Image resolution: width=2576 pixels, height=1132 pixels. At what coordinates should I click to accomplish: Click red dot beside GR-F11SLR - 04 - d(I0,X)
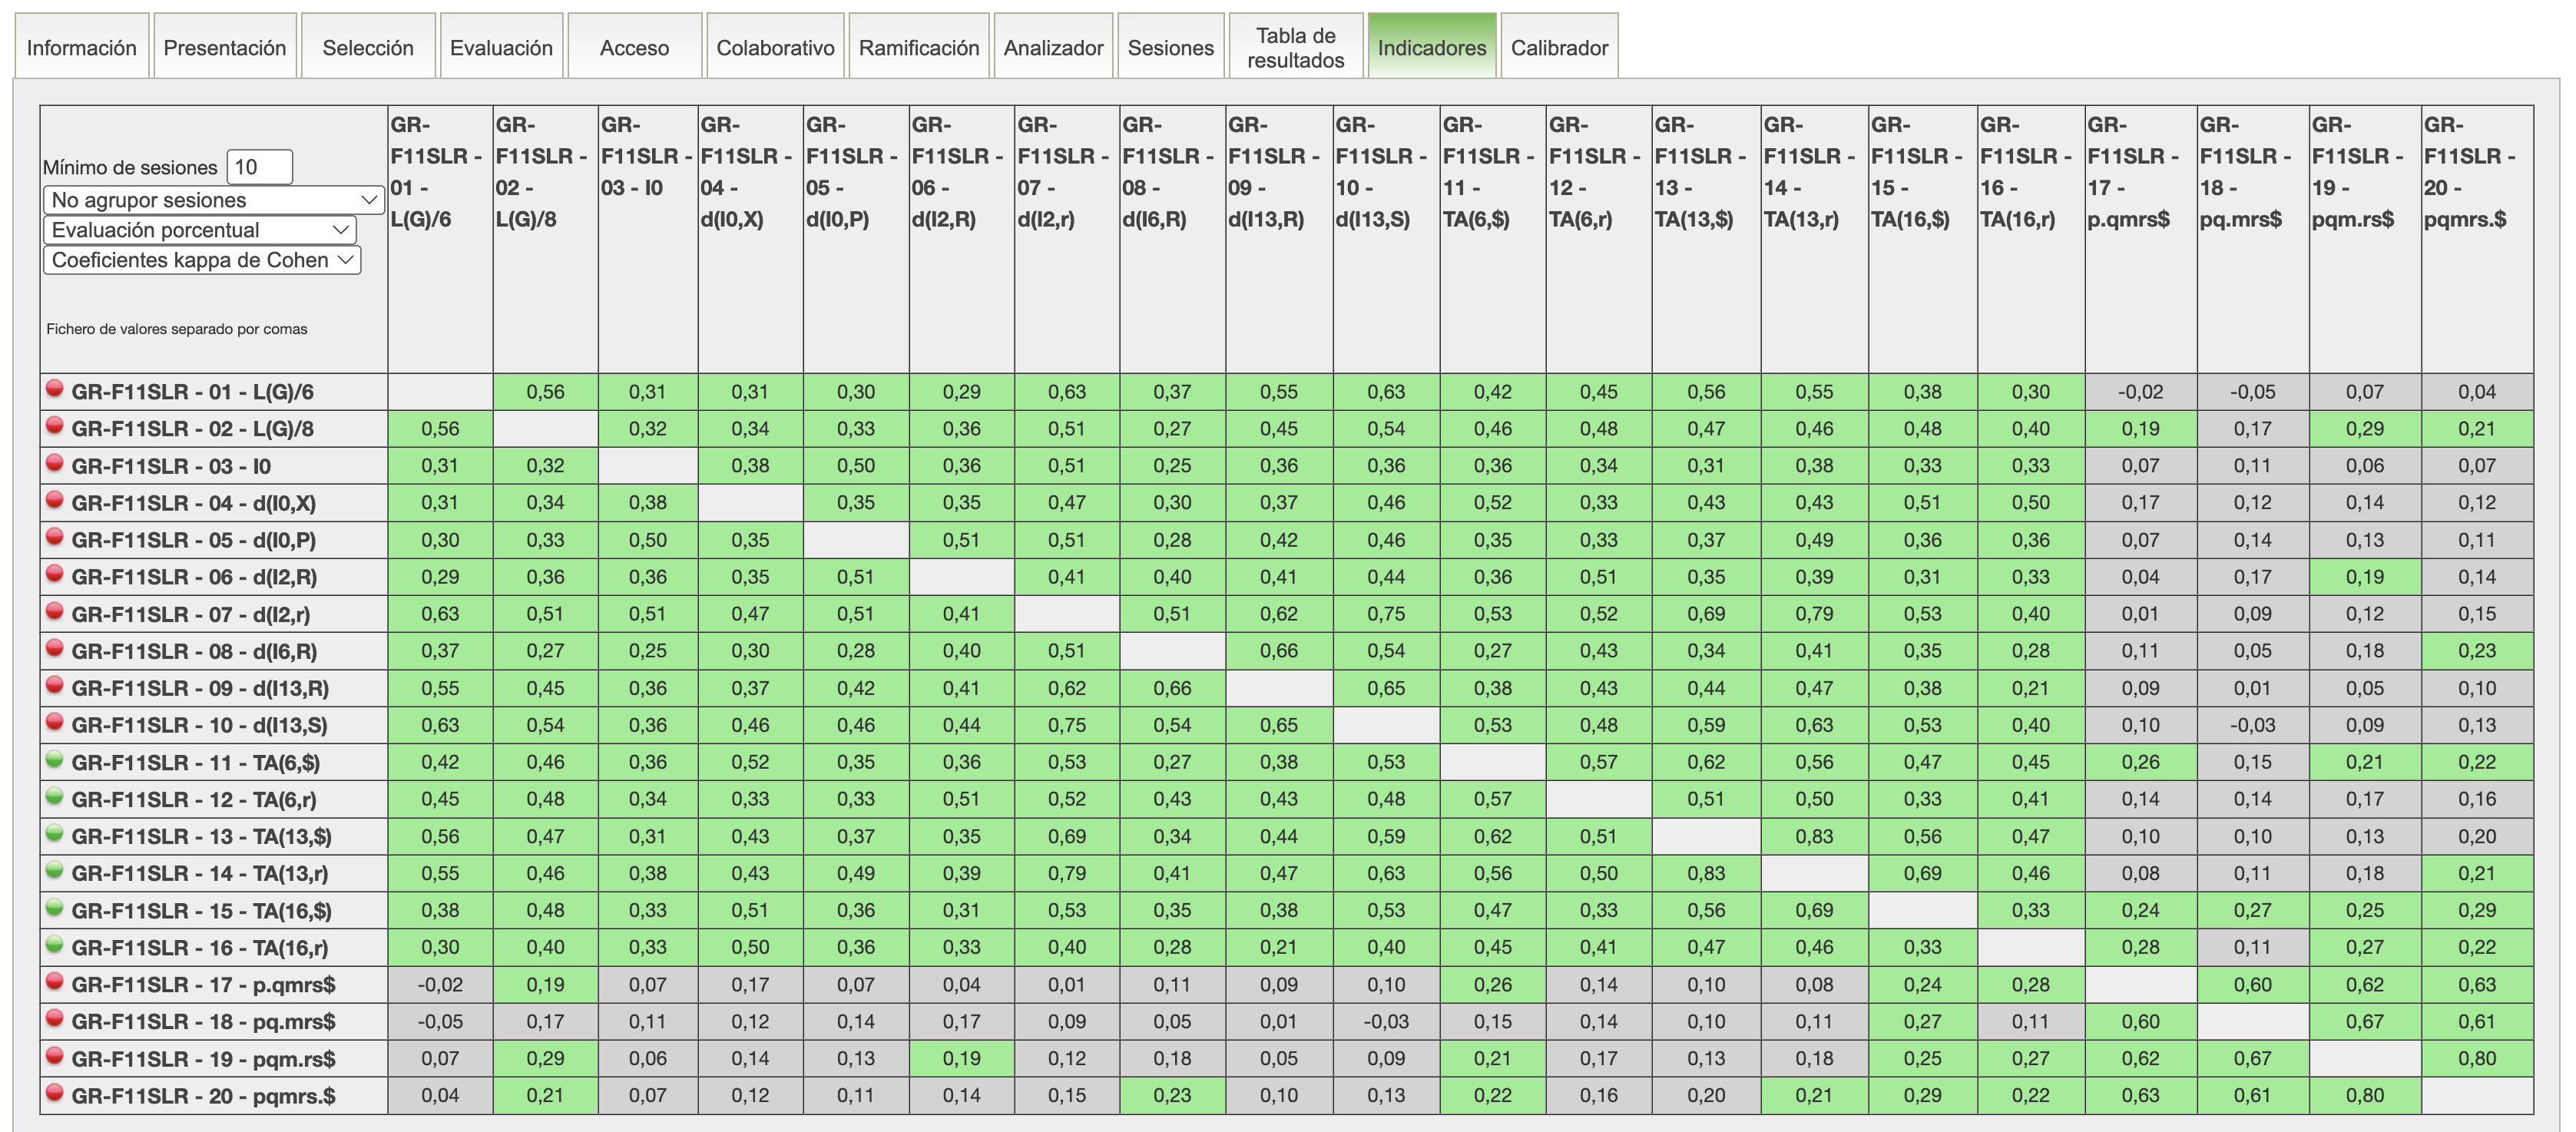pos(55,500)
